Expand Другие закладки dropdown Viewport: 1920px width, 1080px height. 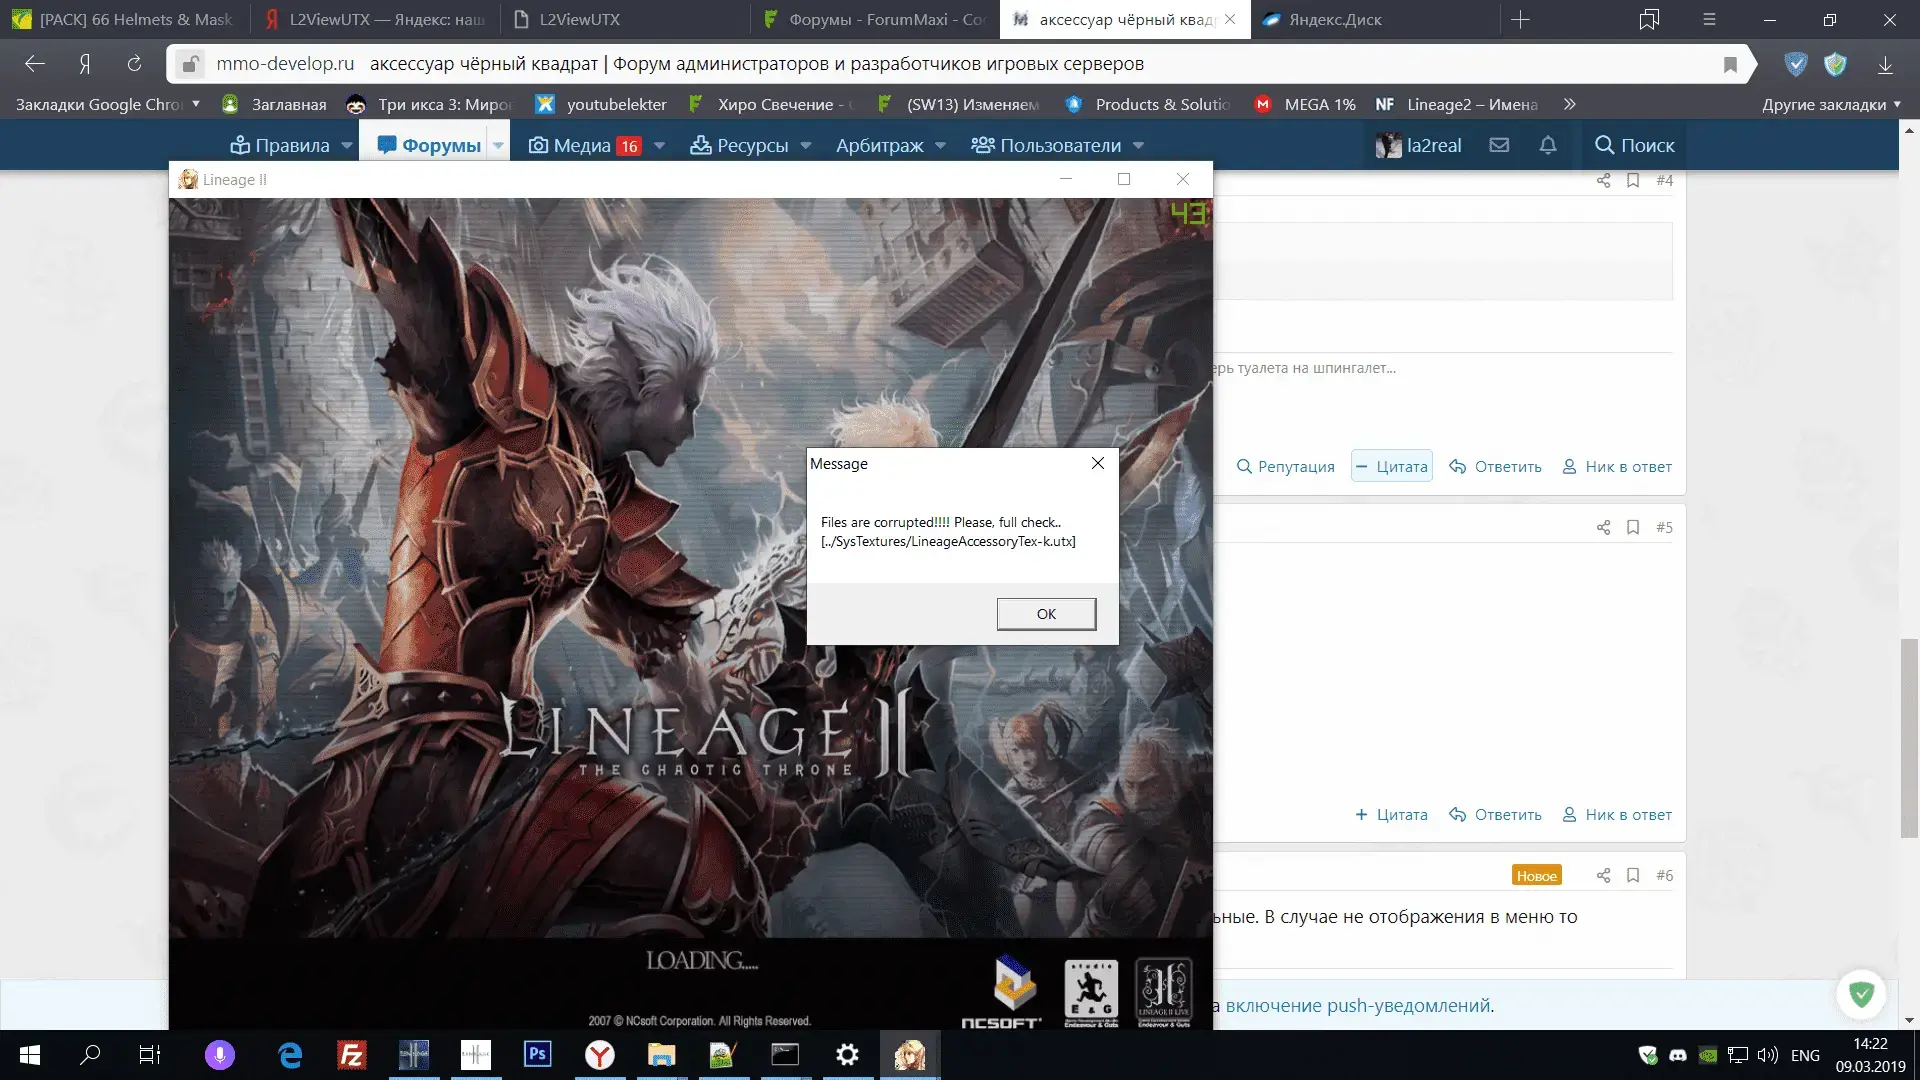1831,104
